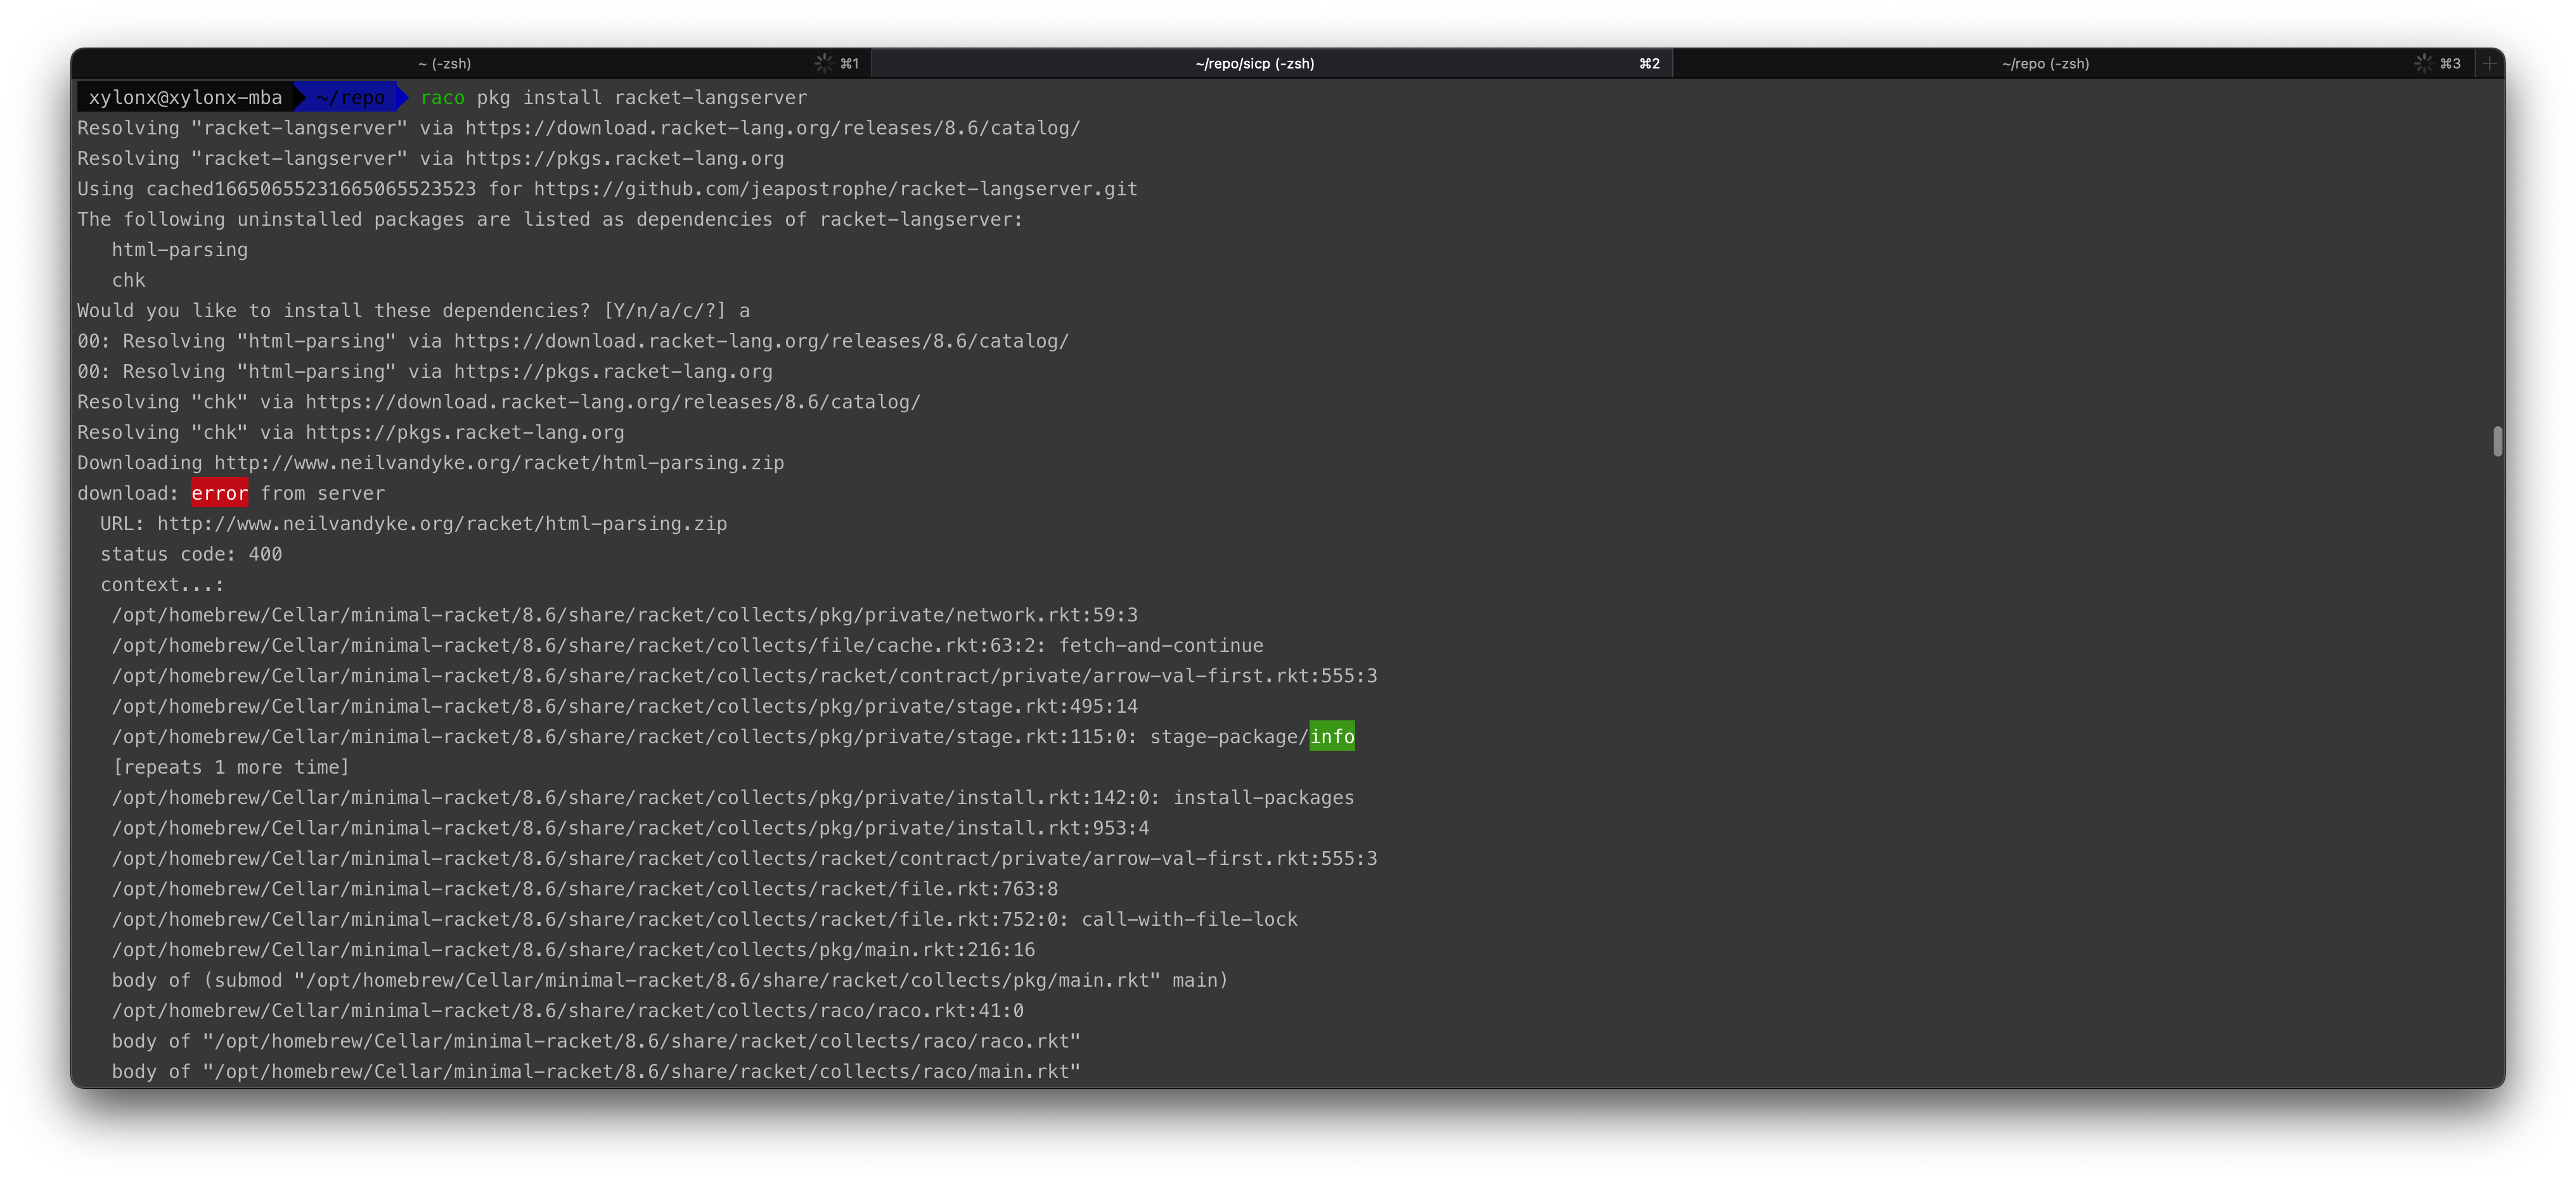The height and width of the screenshot is (1182, 2576).
Task: Click the xylonx@xylonx-mba prompt text
Action: pyautogui.click(x=185, y=98)
